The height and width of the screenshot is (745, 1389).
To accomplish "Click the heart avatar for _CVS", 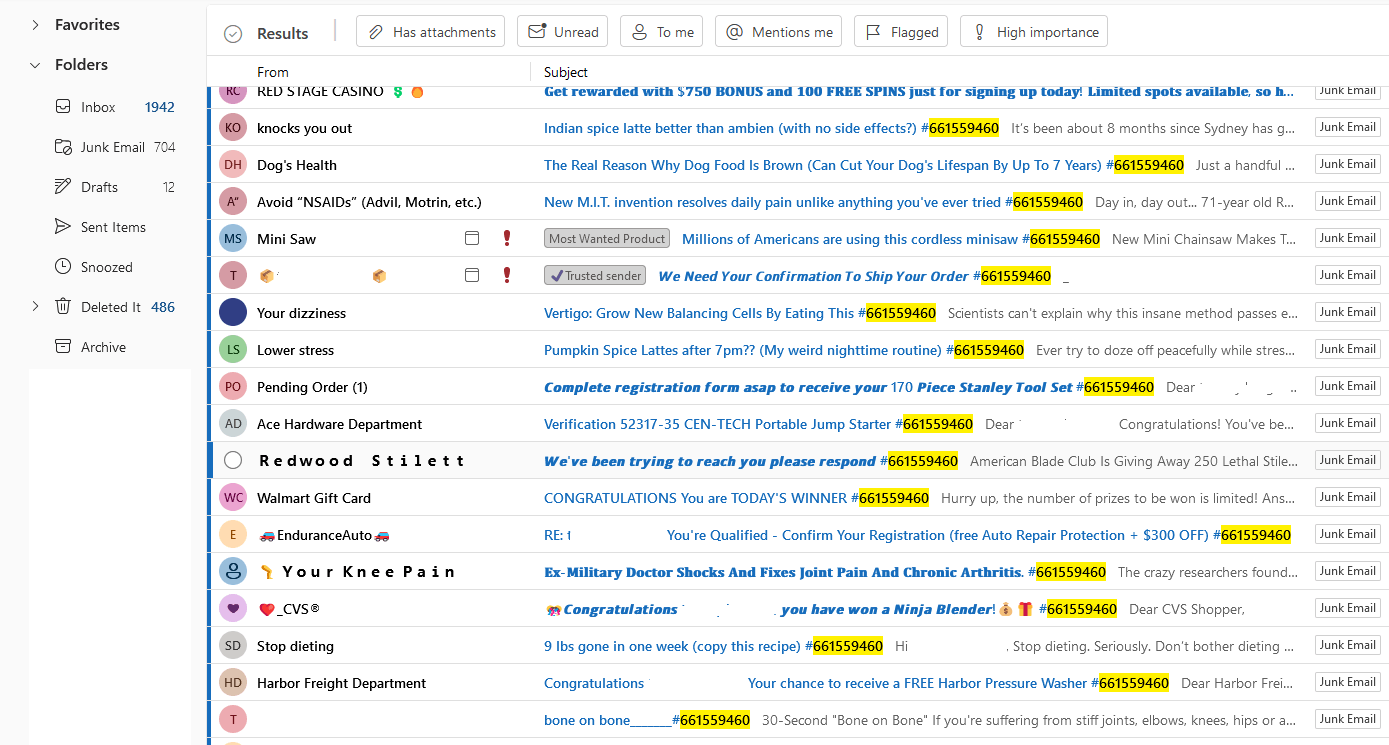I will point(233,609).
